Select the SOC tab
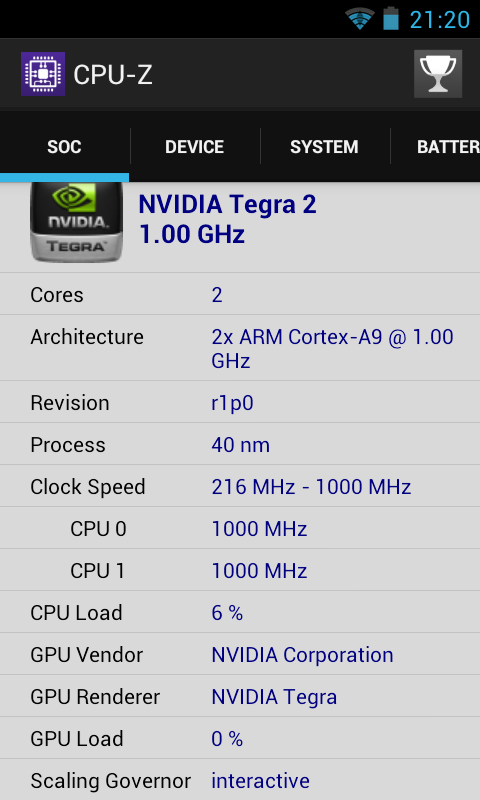This screenshot has height=800, width=480. pyautogui.click(x=64, y=147)
